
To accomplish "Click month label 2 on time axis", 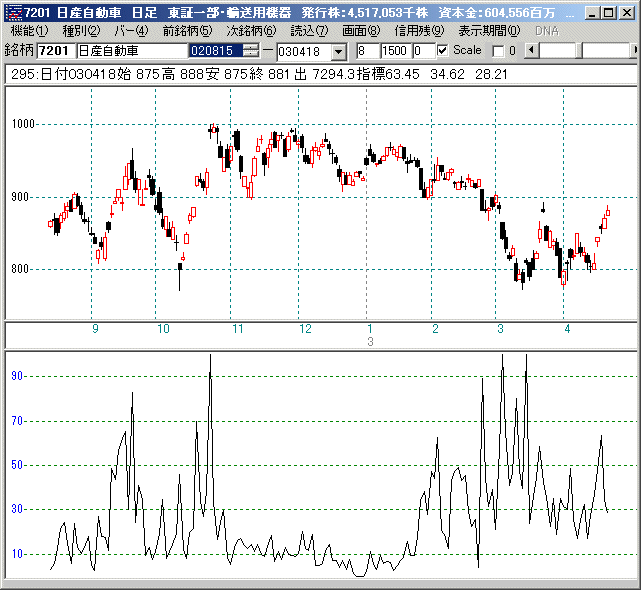I will (x=436, y=329).
